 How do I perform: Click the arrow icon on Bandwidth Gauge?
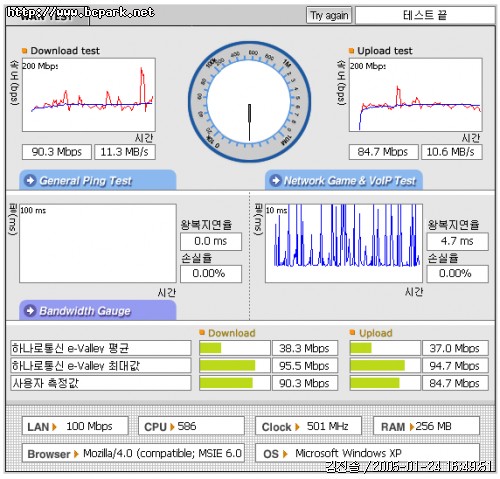[x=30, y=310]
